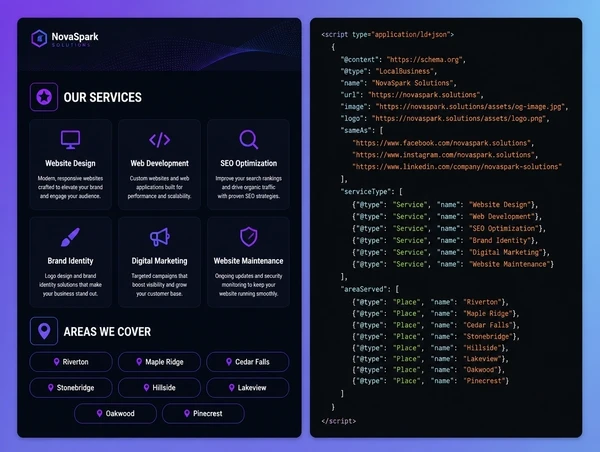The image size is (600, 452).
Task: Click the "Brand Identity" service line in code
Action: 445,241
